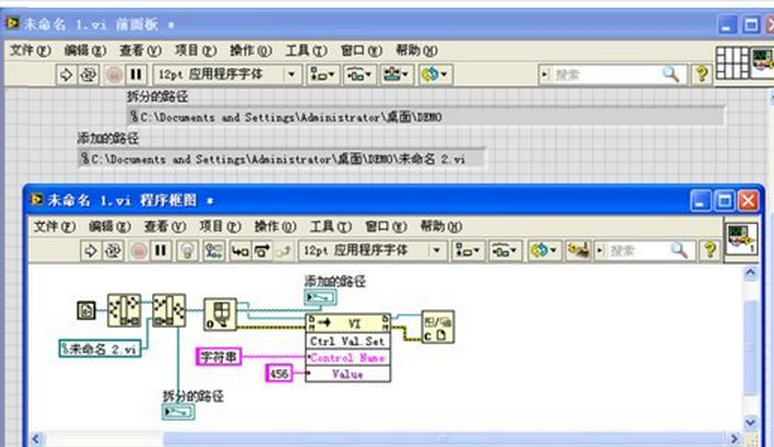Click Run arrow in front panel toolbar
This screenshot has width=774, height=447.
66,75
